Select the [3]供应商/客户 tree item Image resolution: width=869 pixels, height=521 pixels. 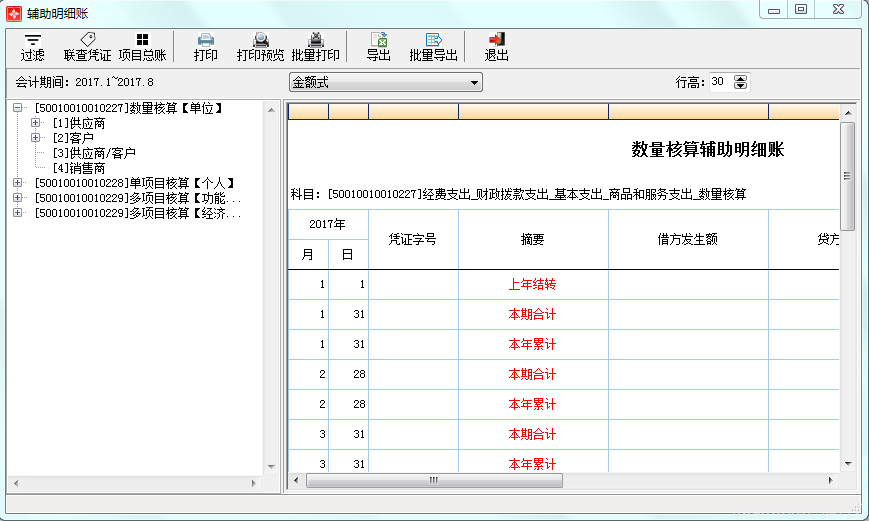[94, 153]
